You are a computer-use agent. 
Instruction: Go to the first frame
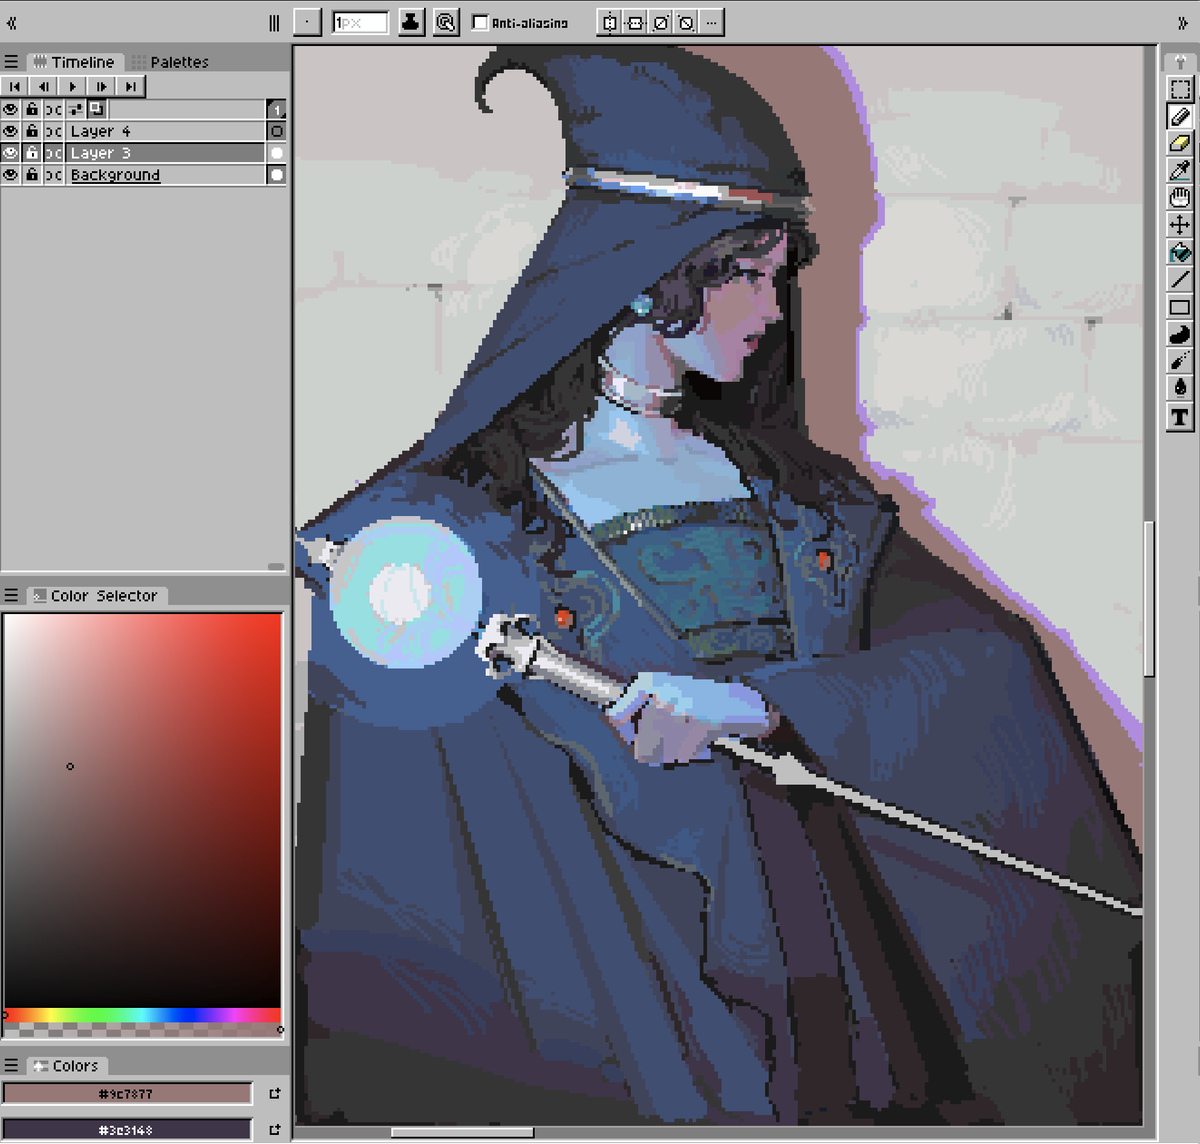14,87
